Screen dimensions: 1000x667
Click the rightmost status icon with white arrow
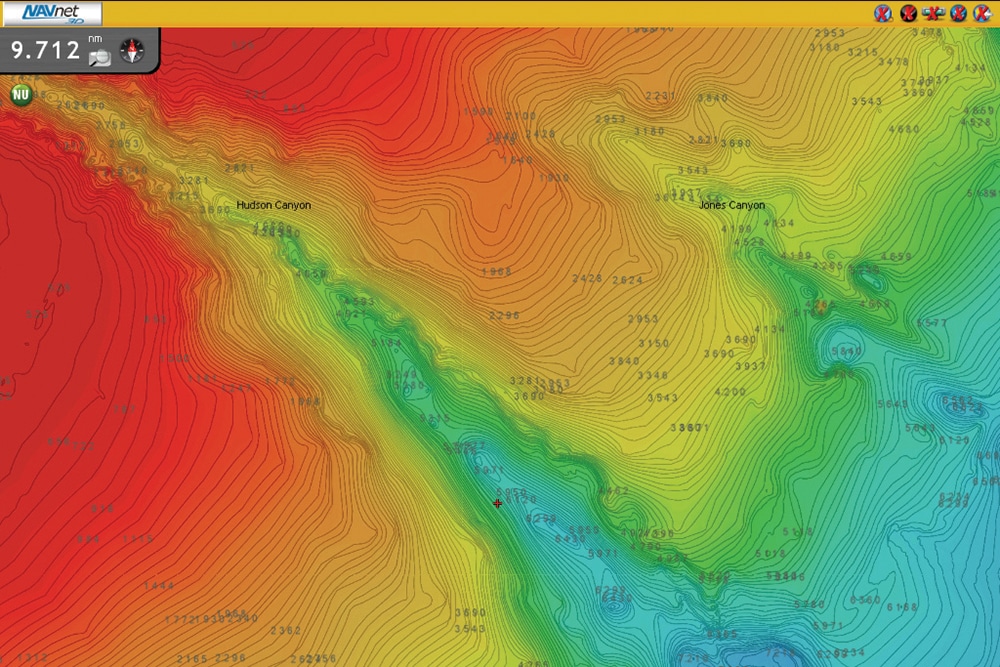point(982,13)
